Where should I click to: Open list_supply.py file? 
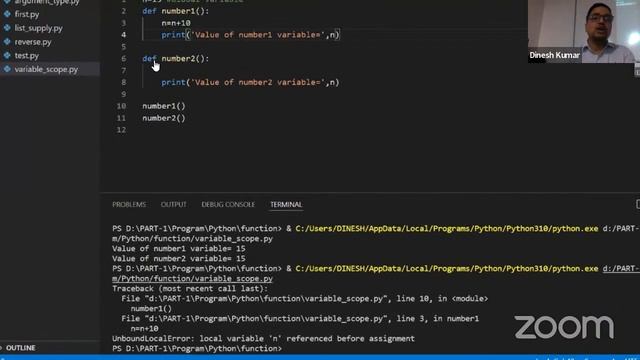[38, 28]
